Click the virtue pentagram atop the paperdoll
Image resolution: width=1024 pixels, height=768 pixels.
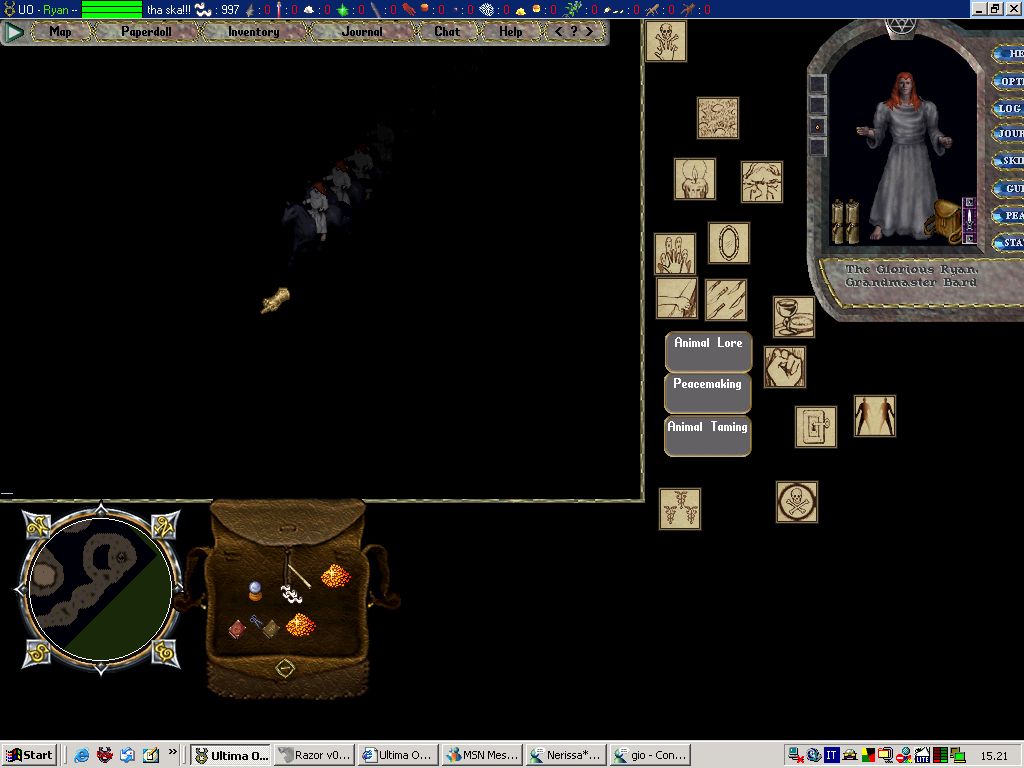901,27
